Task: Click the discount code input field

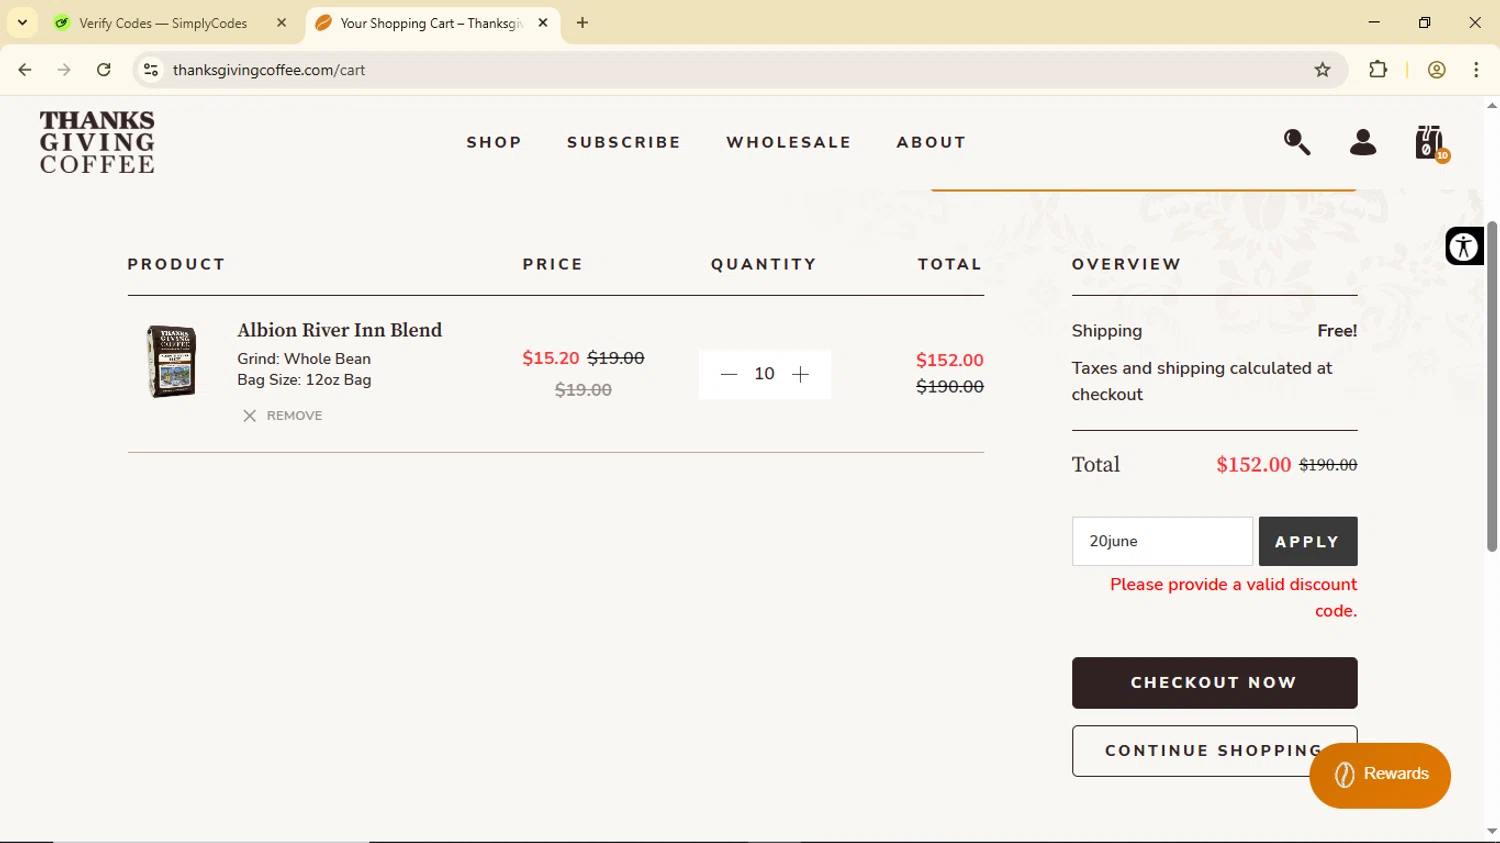Action: (x=1162, y=541)
